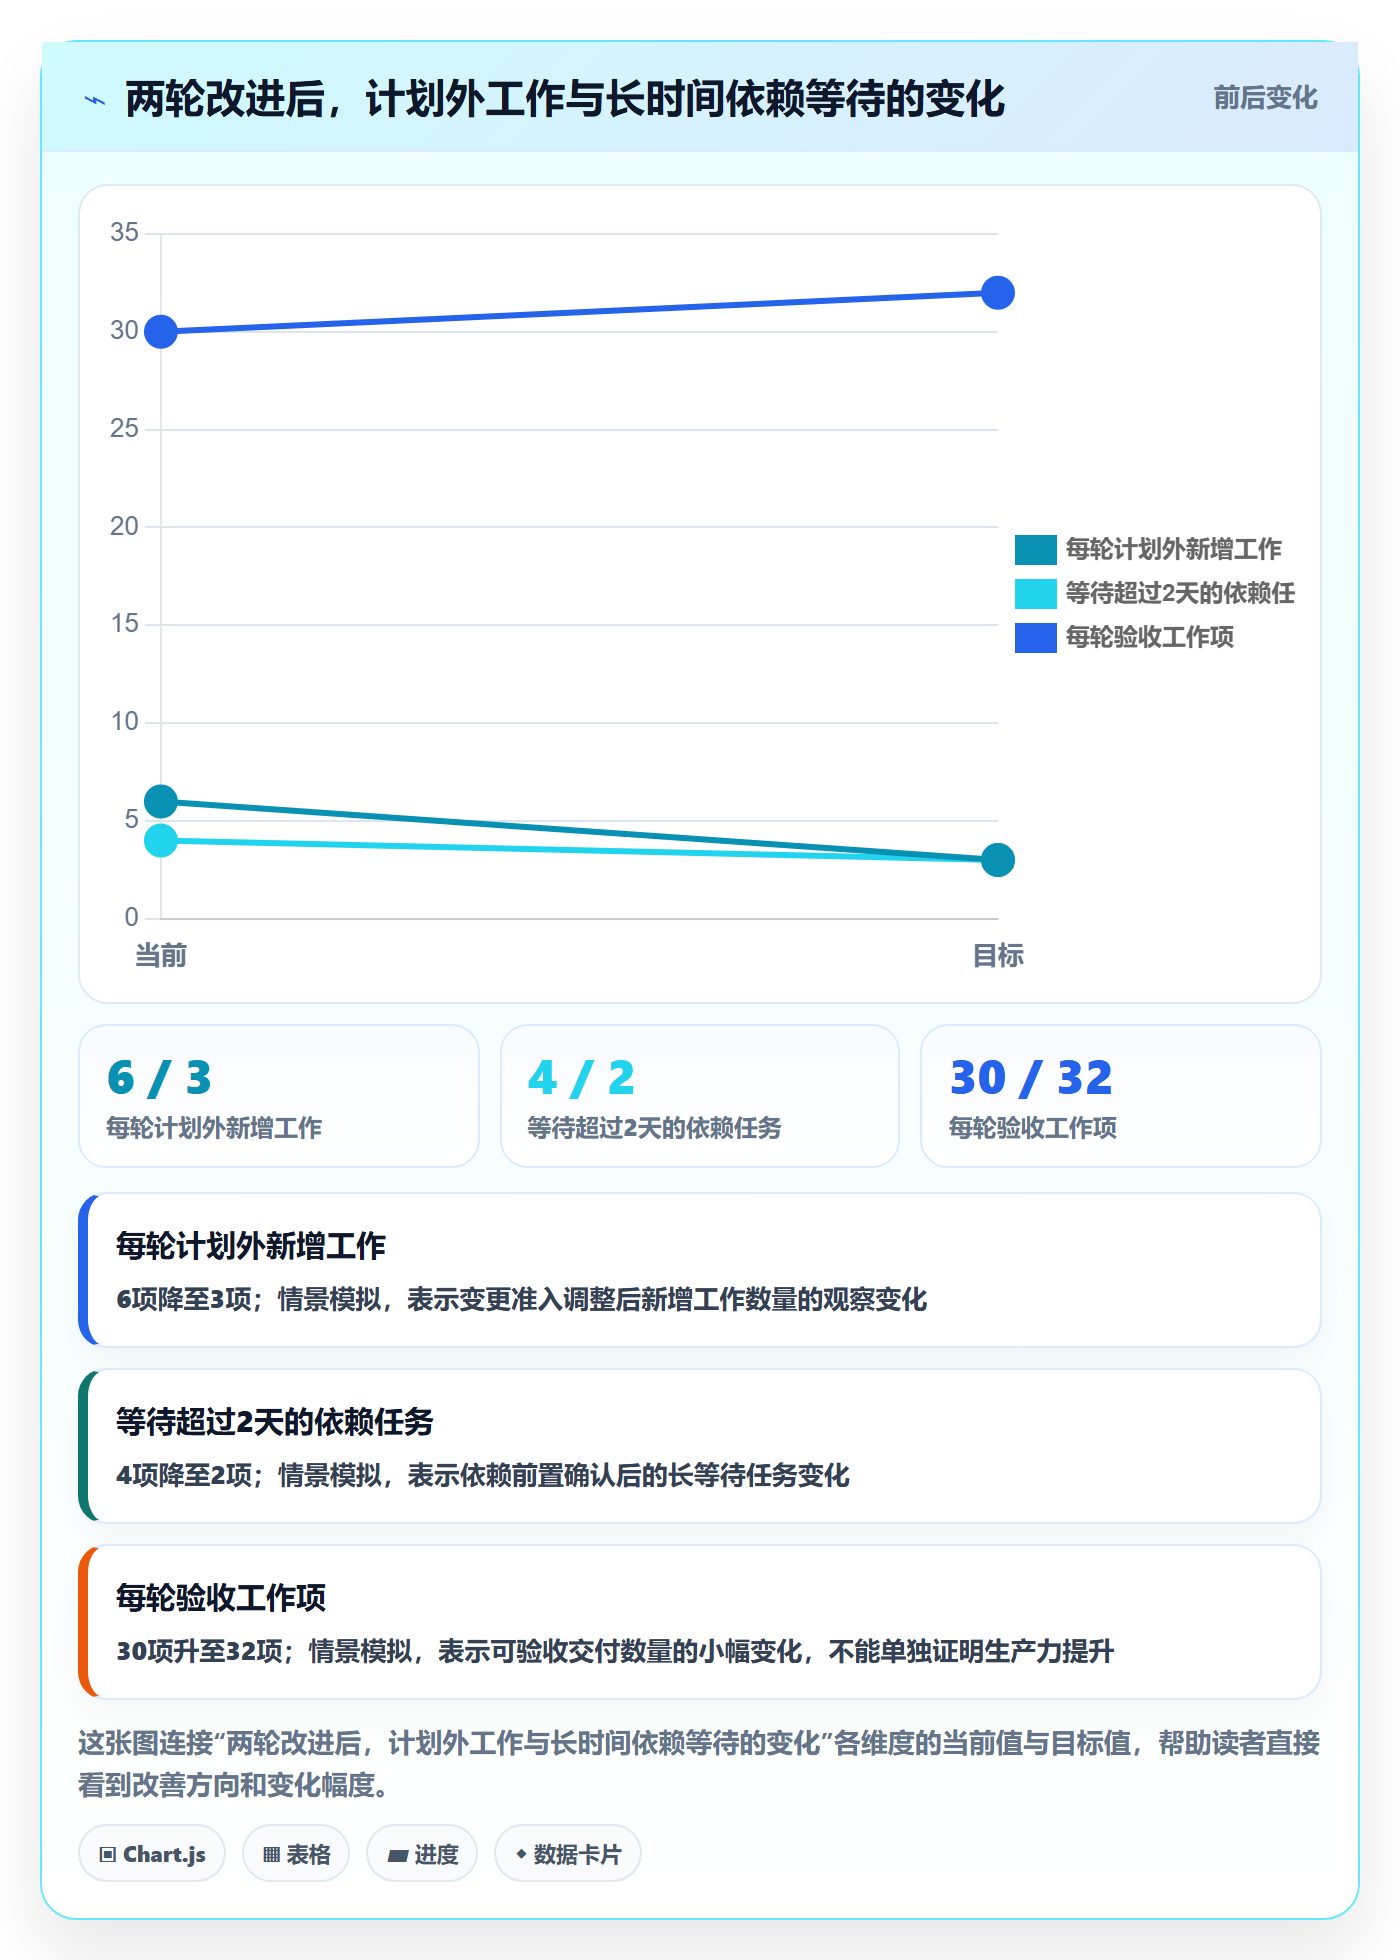Click the 目标 x-axis label
Screen dimensions: 1400x1960
[998, 956]
